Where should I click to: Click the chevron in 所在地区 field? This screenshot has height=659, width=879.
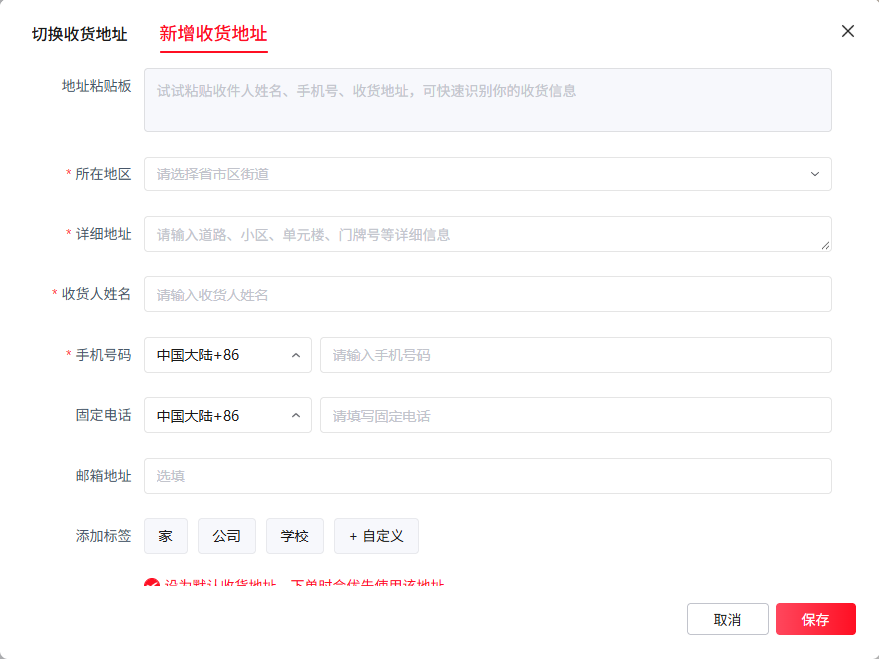pyautogui.click(x=815, y=174)
